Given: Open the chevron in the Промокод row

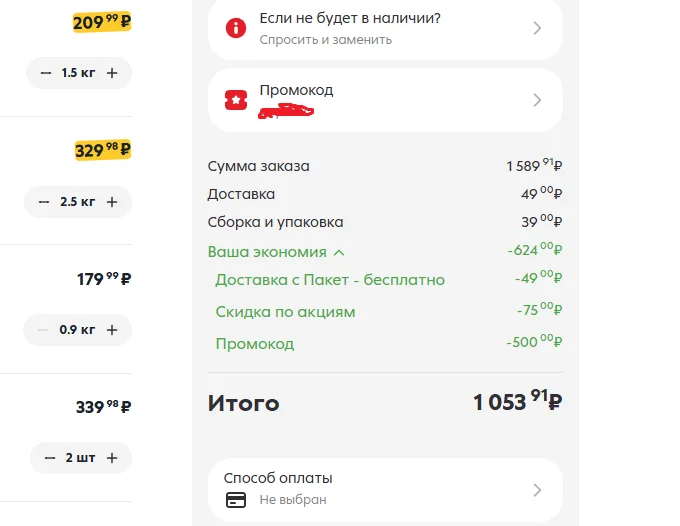Looking at the screenshot, I should coord(537,100).
